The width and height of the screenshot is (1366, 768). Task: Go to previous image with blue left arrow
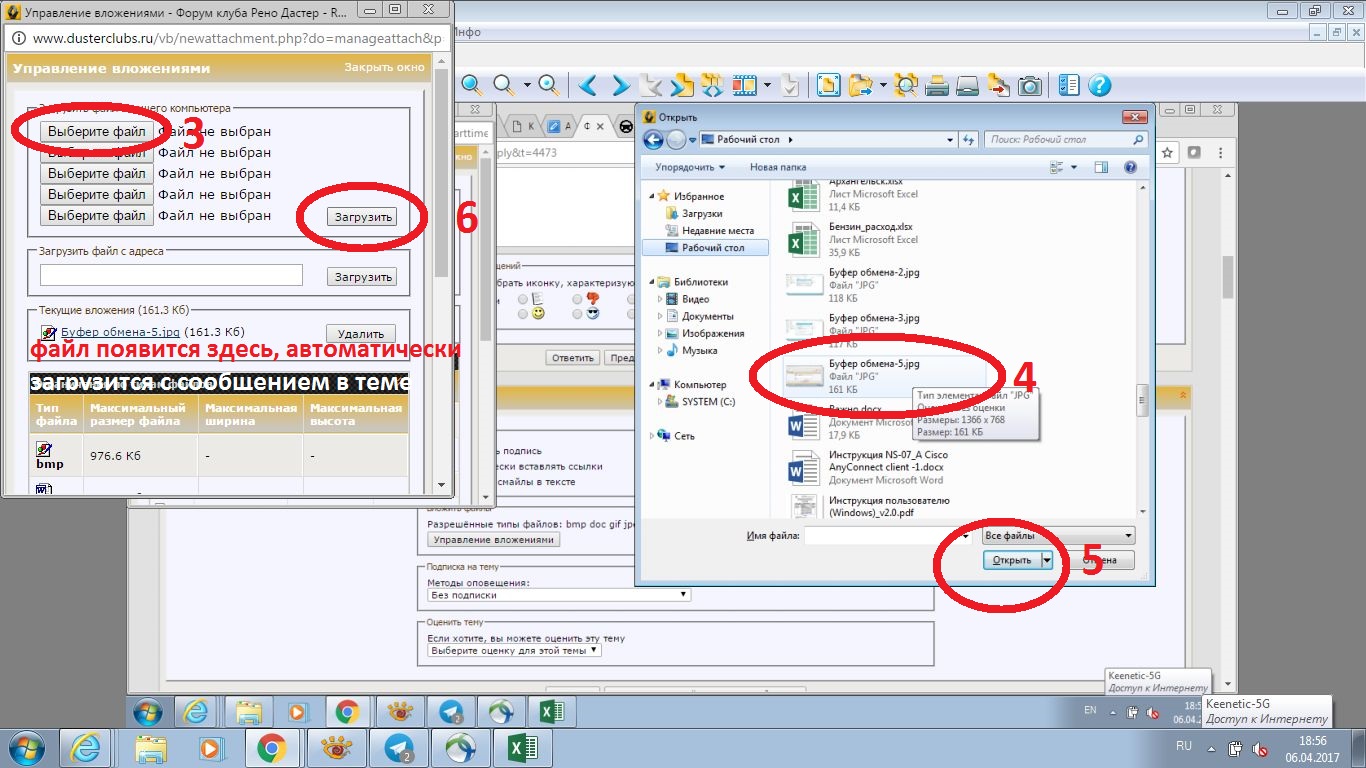(589, 85)
